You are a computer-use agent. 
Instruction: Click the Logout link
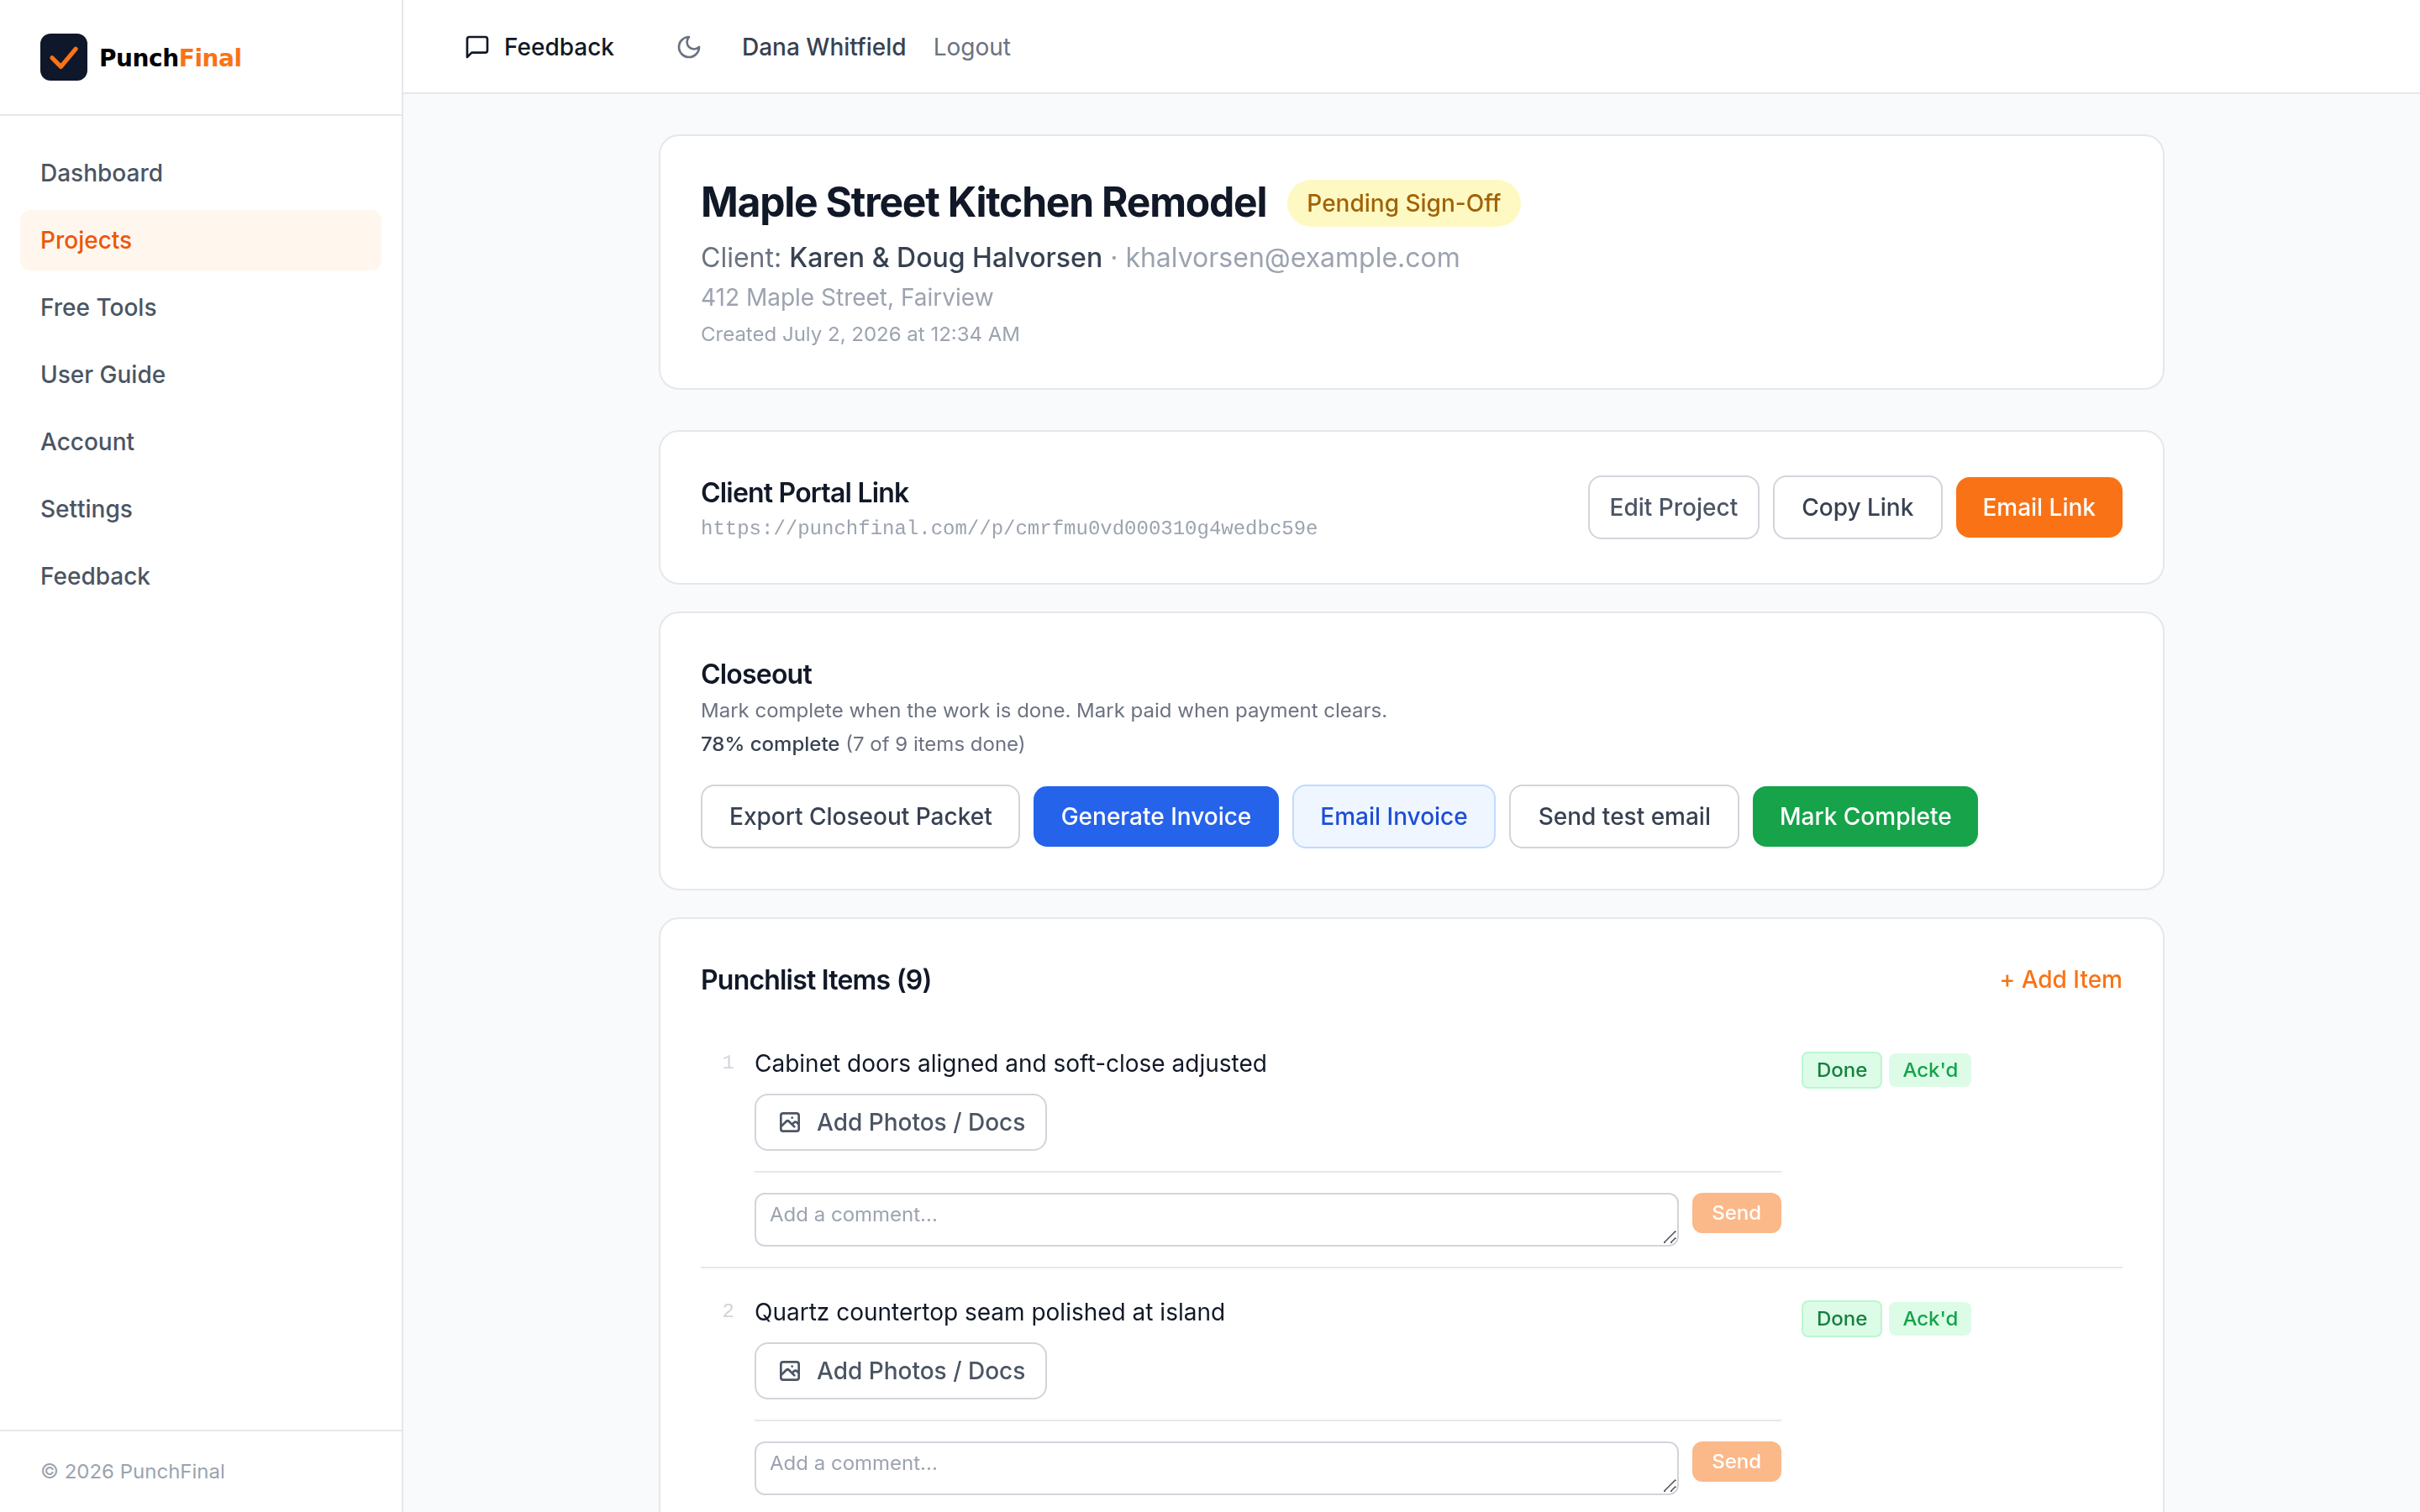971,47
